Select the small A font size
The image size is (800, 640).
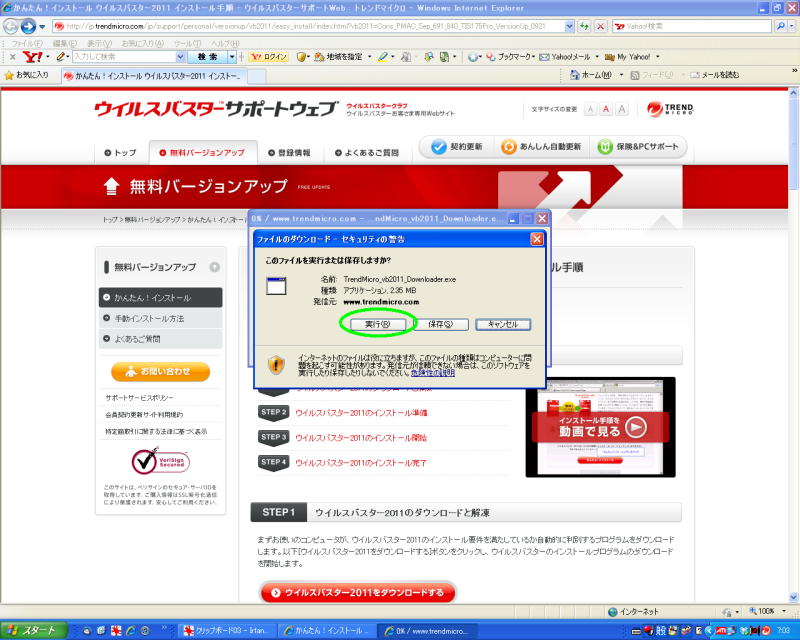590,109
